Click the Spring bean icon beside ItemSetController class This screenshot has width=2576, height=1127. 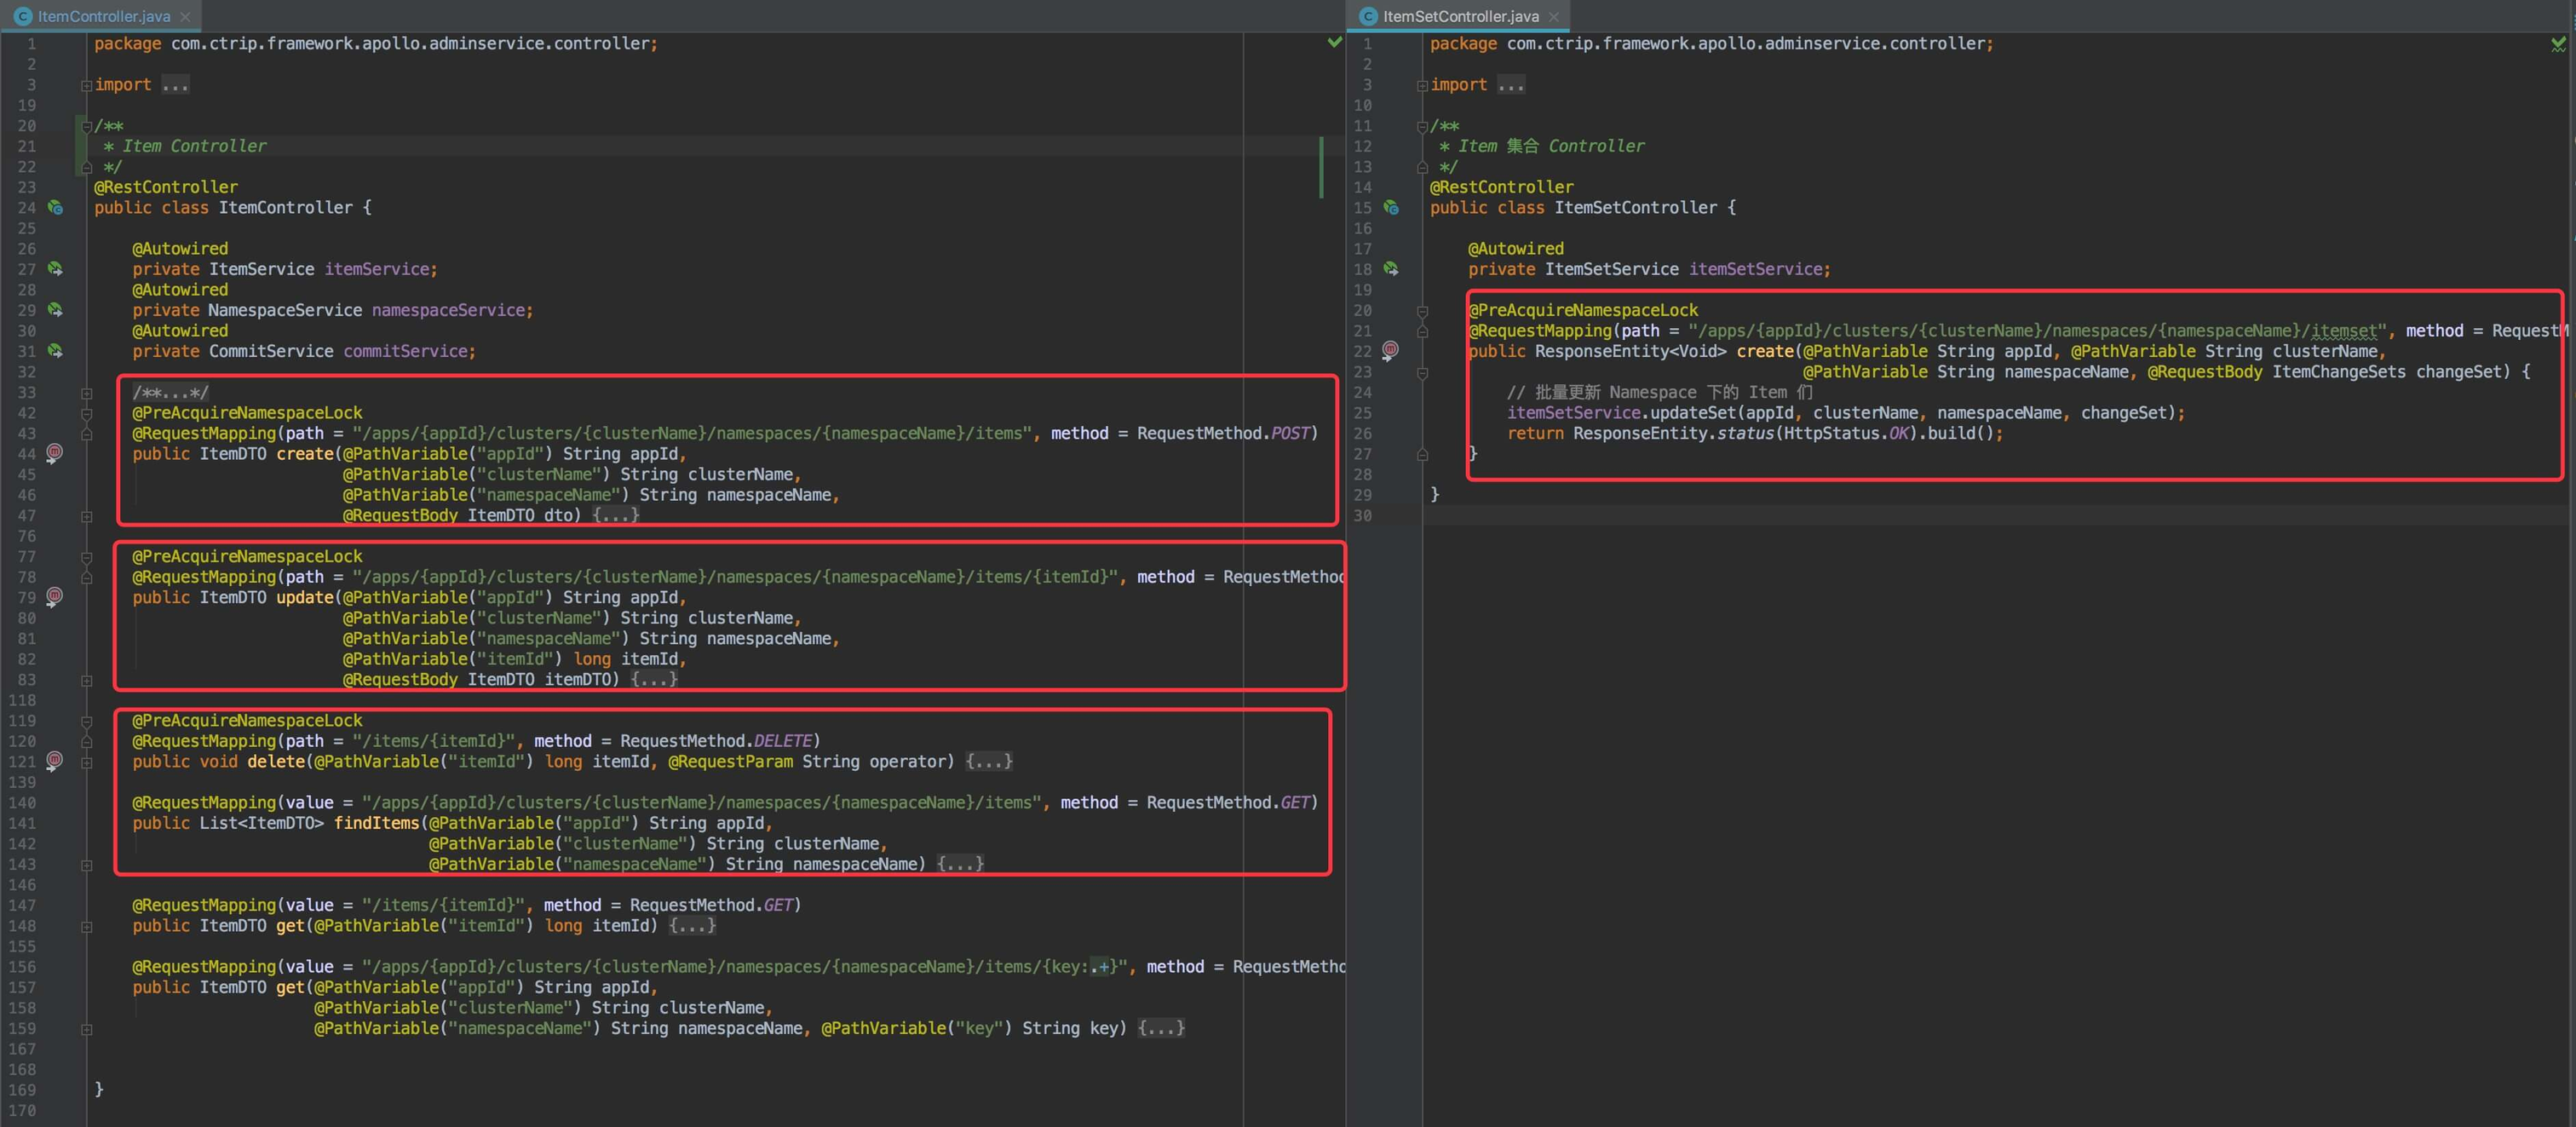tap(1391, 208)
